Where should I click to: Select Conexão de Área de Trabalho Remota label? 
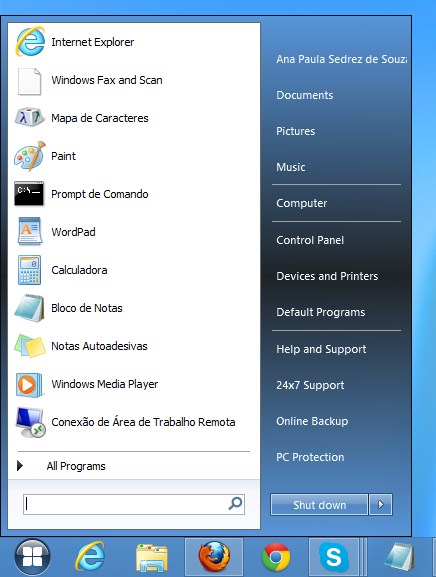tap(143, 422)
